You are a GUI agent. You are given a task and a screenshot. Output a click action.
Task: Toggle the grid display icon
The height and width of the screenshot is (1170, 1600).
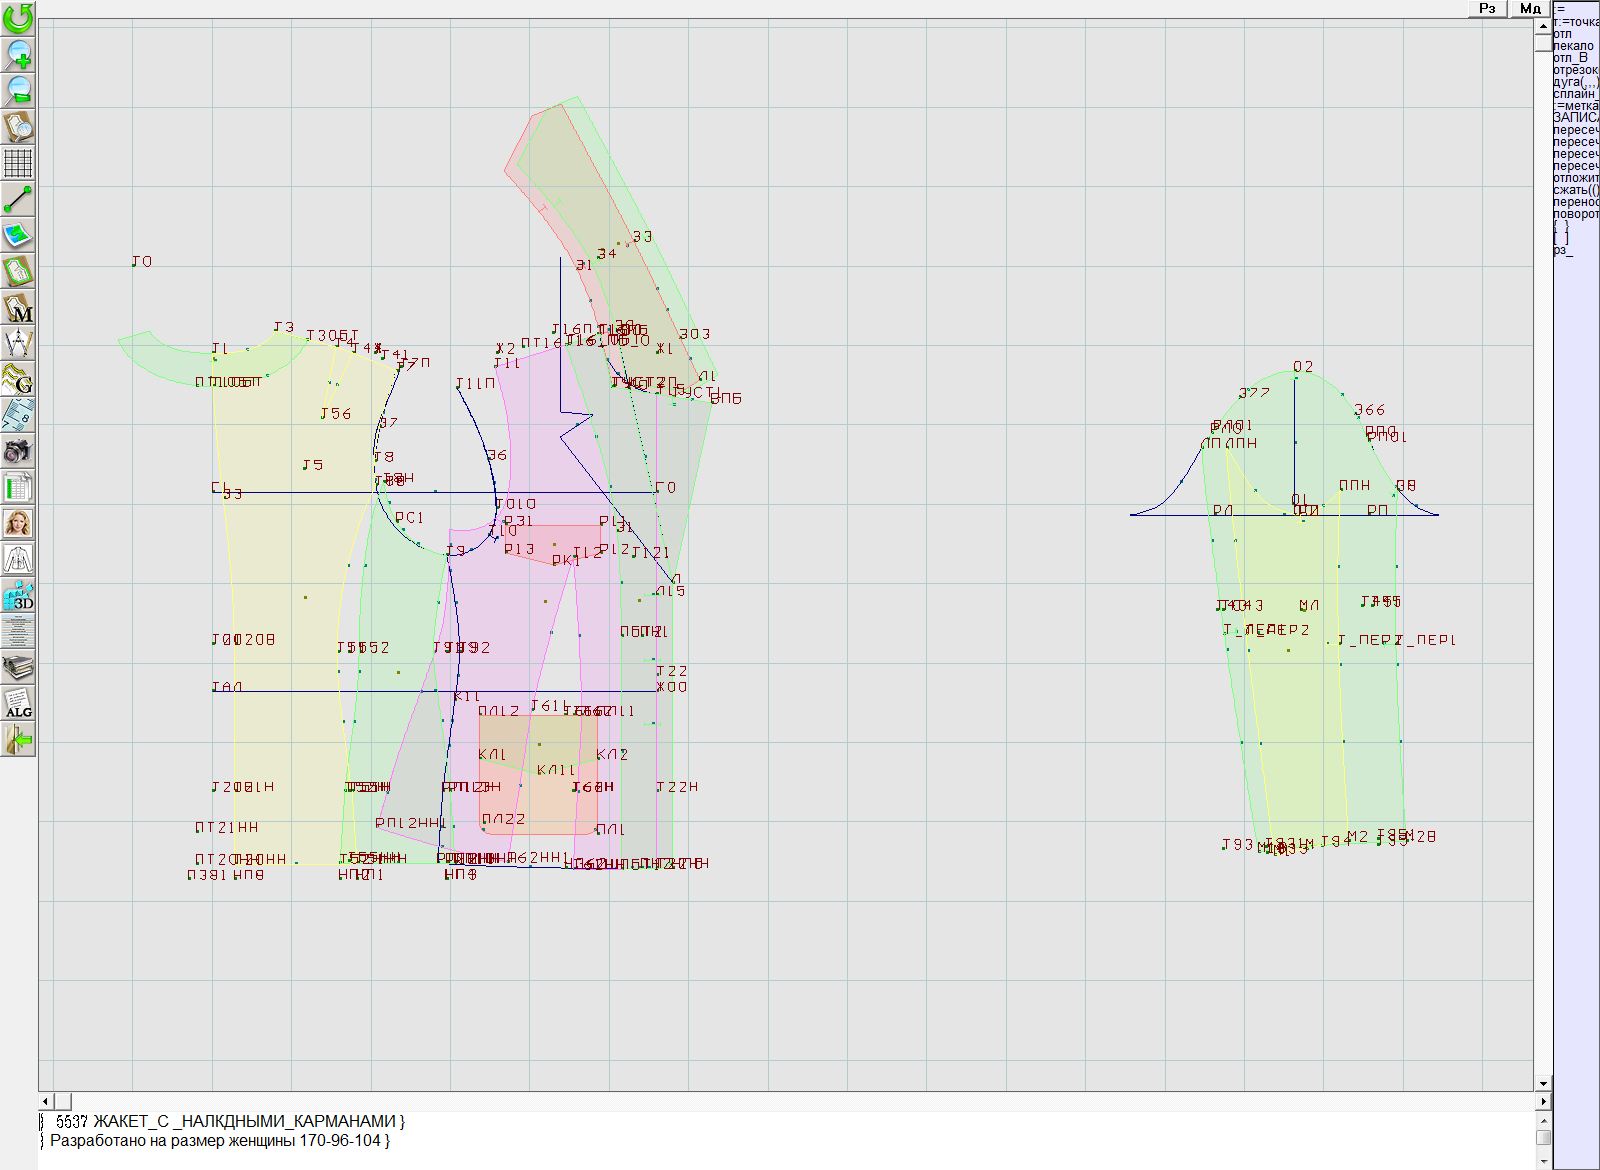pyautogui.click(x=18, y=162)
